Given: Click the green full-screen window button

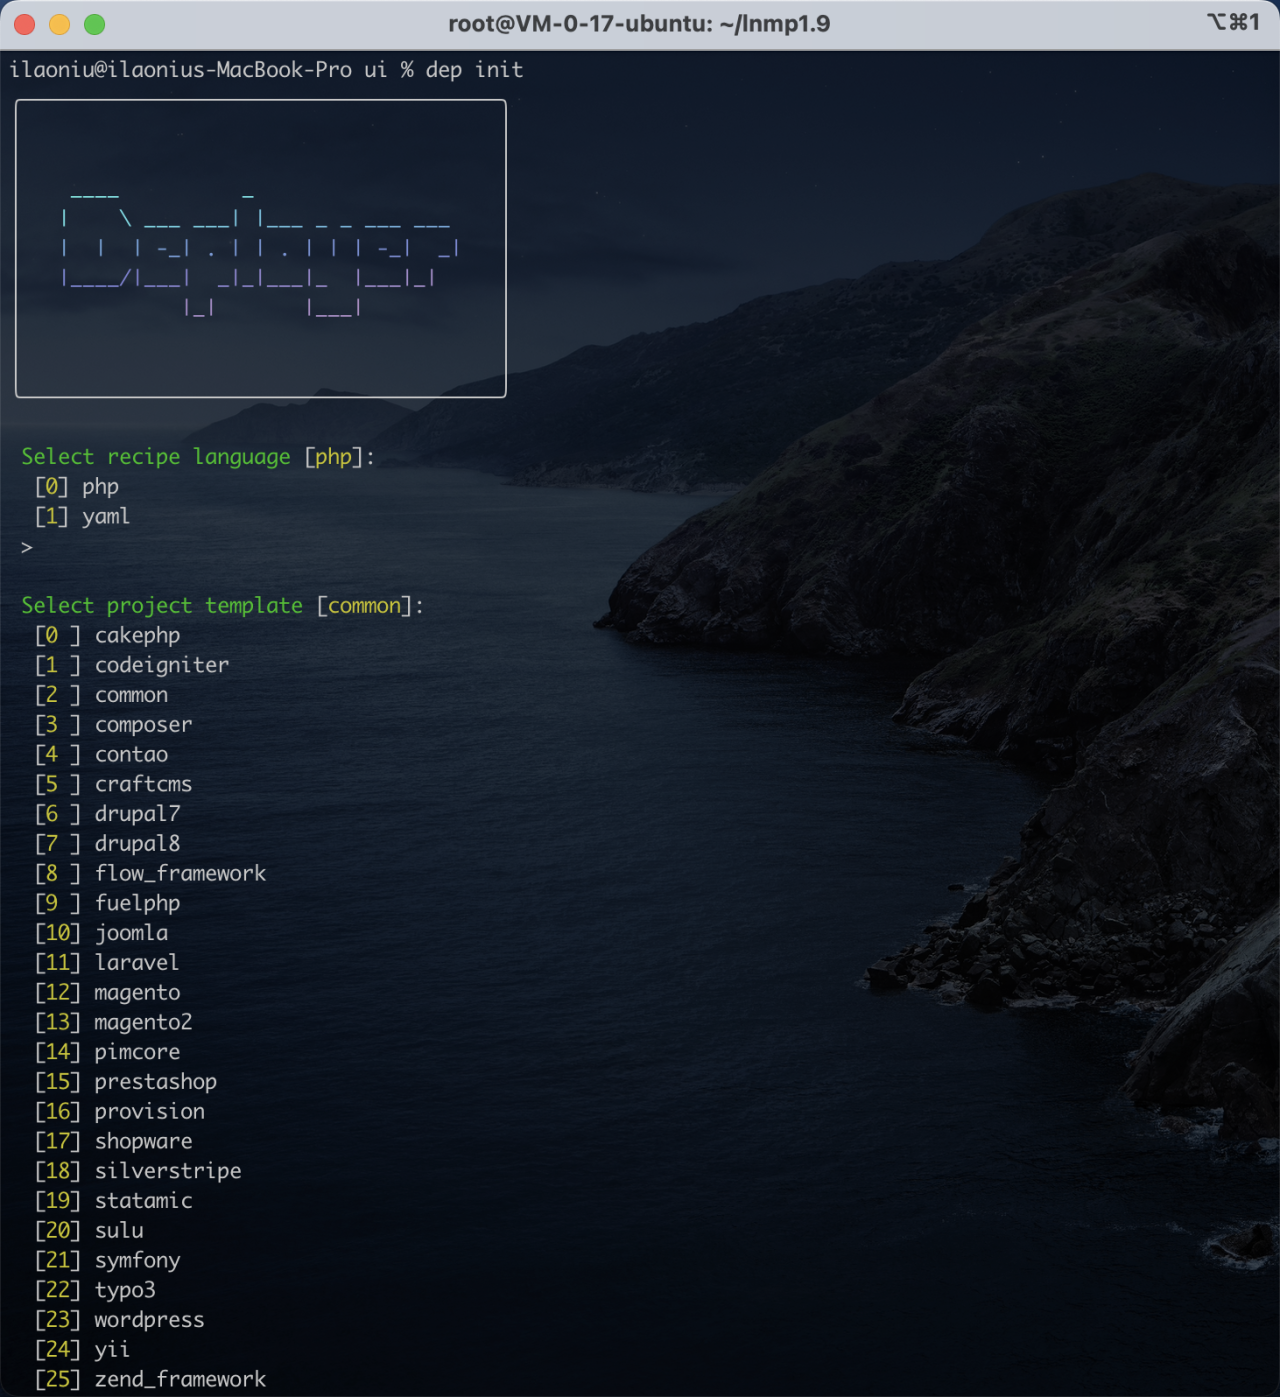Looking at the screenshot, I should 95,24.
